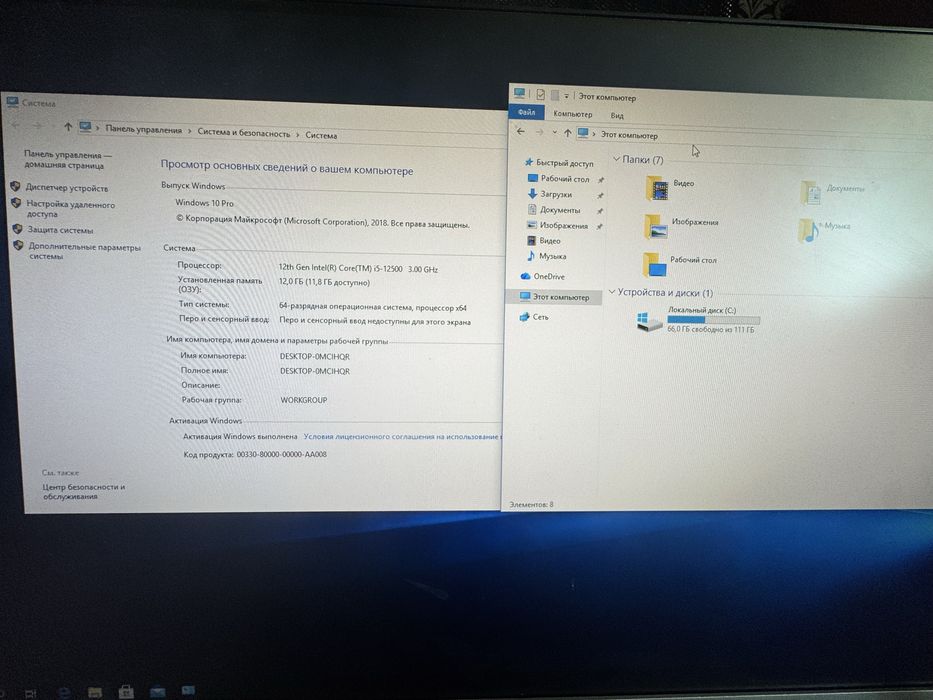Open the Компьютер ribbon tab
Screen dimensions: 933x700
point(572,114)
